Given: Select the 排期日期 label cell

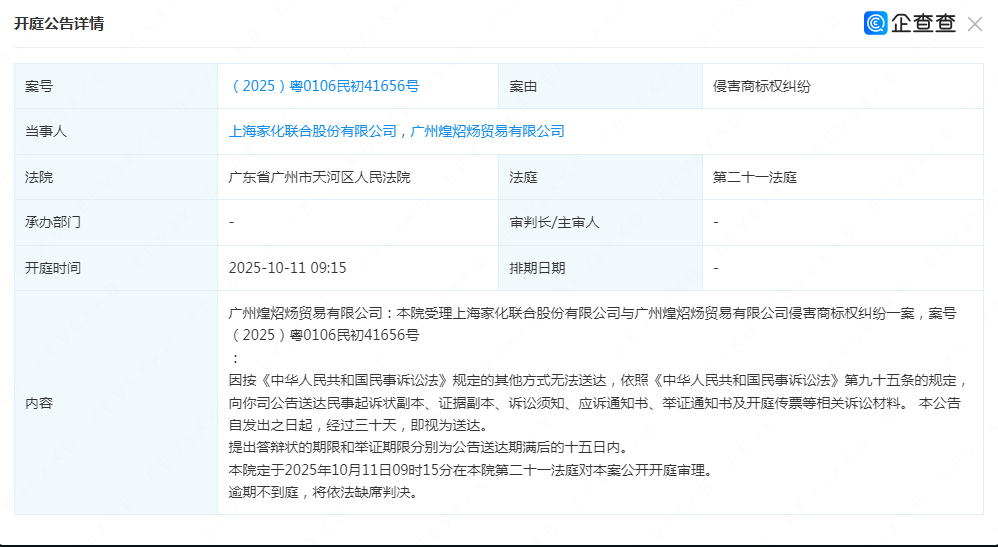Looking at the screenshot, I should click(x=600, y=268).
